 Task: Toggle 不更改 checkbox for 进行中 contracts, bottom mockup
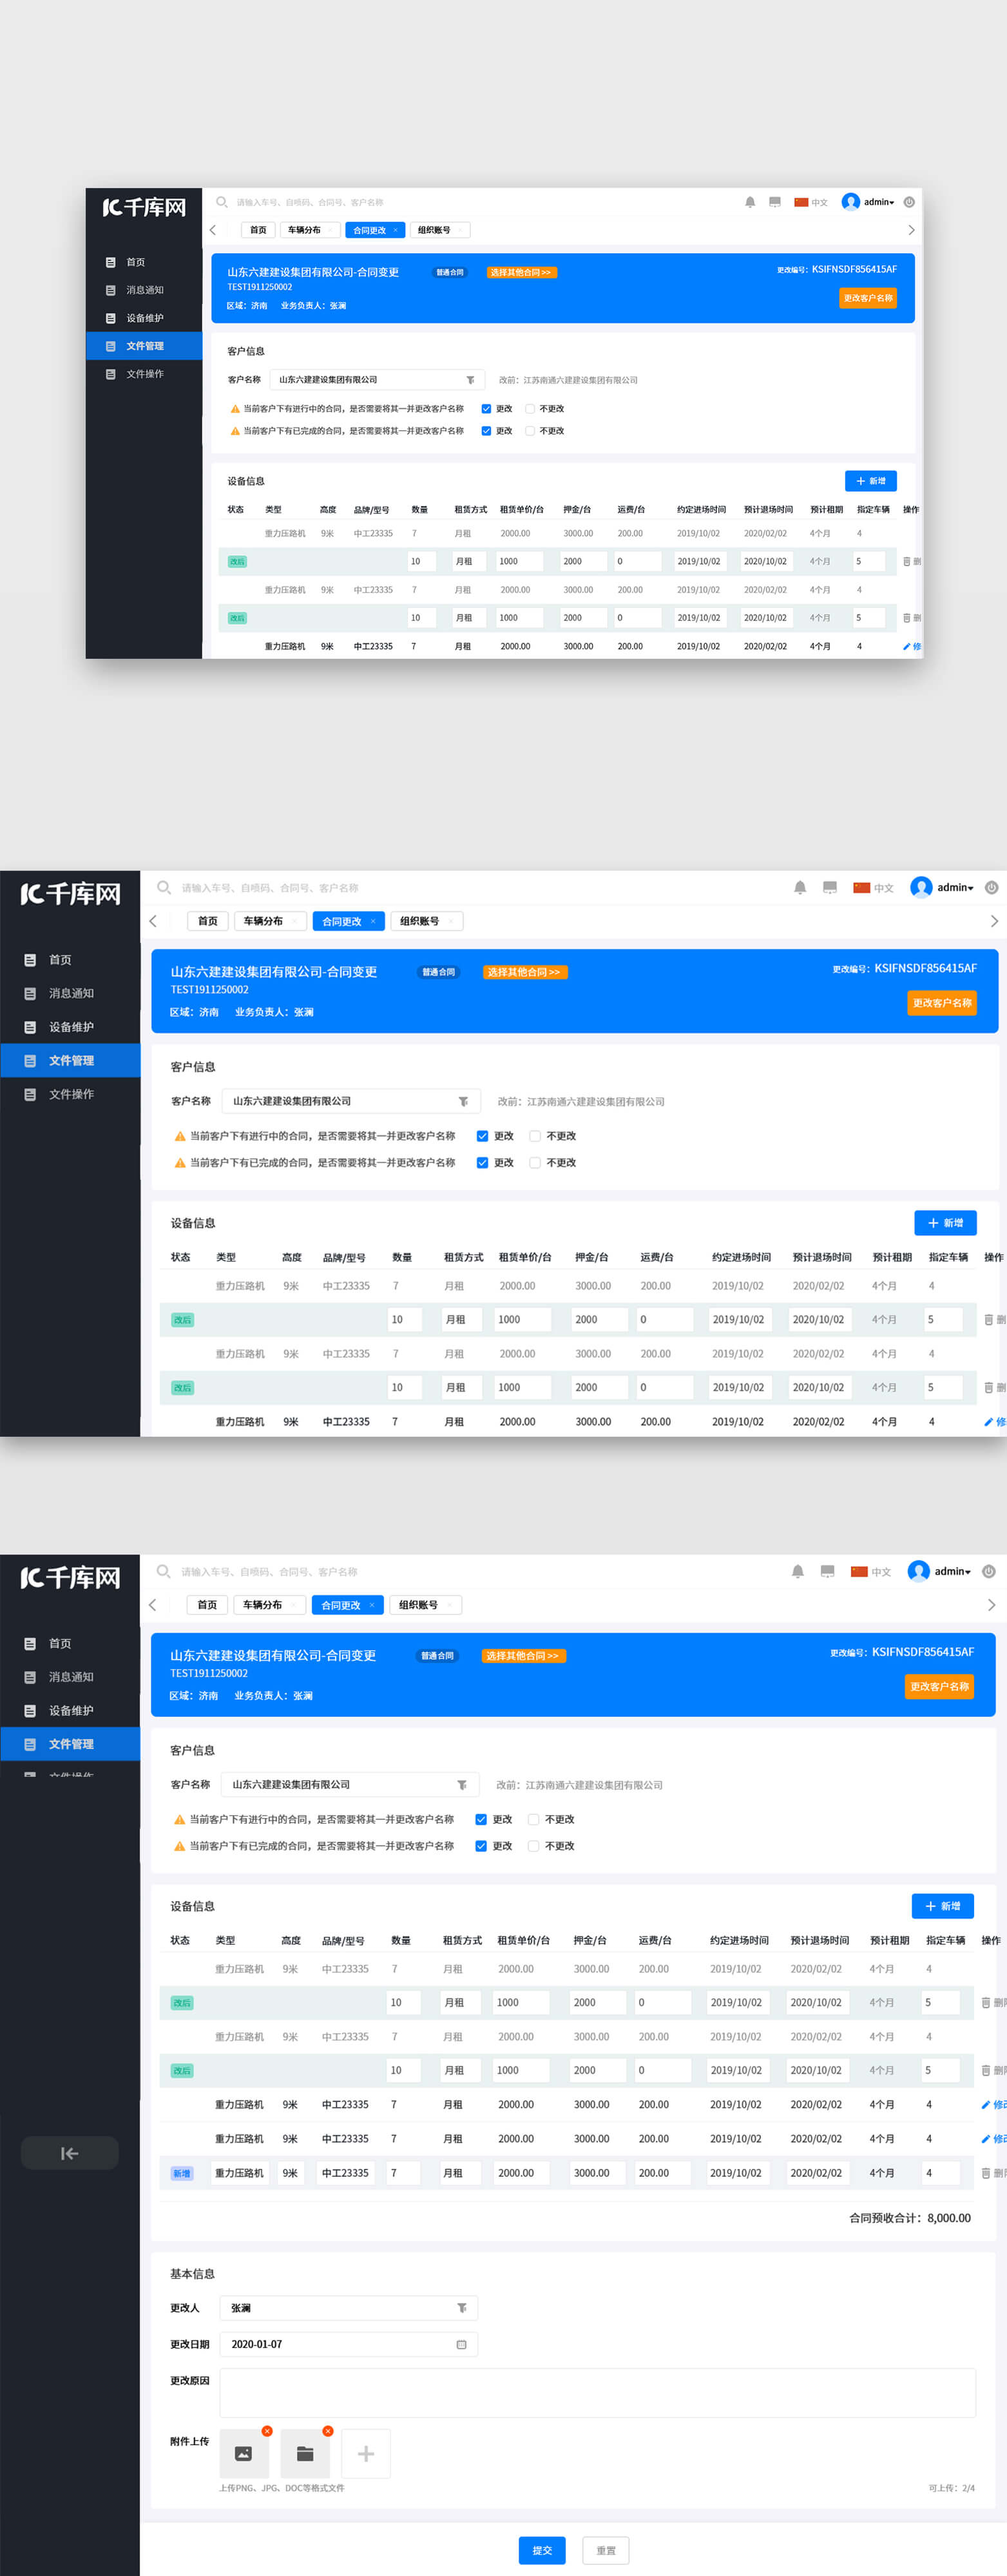(533, 1819)
